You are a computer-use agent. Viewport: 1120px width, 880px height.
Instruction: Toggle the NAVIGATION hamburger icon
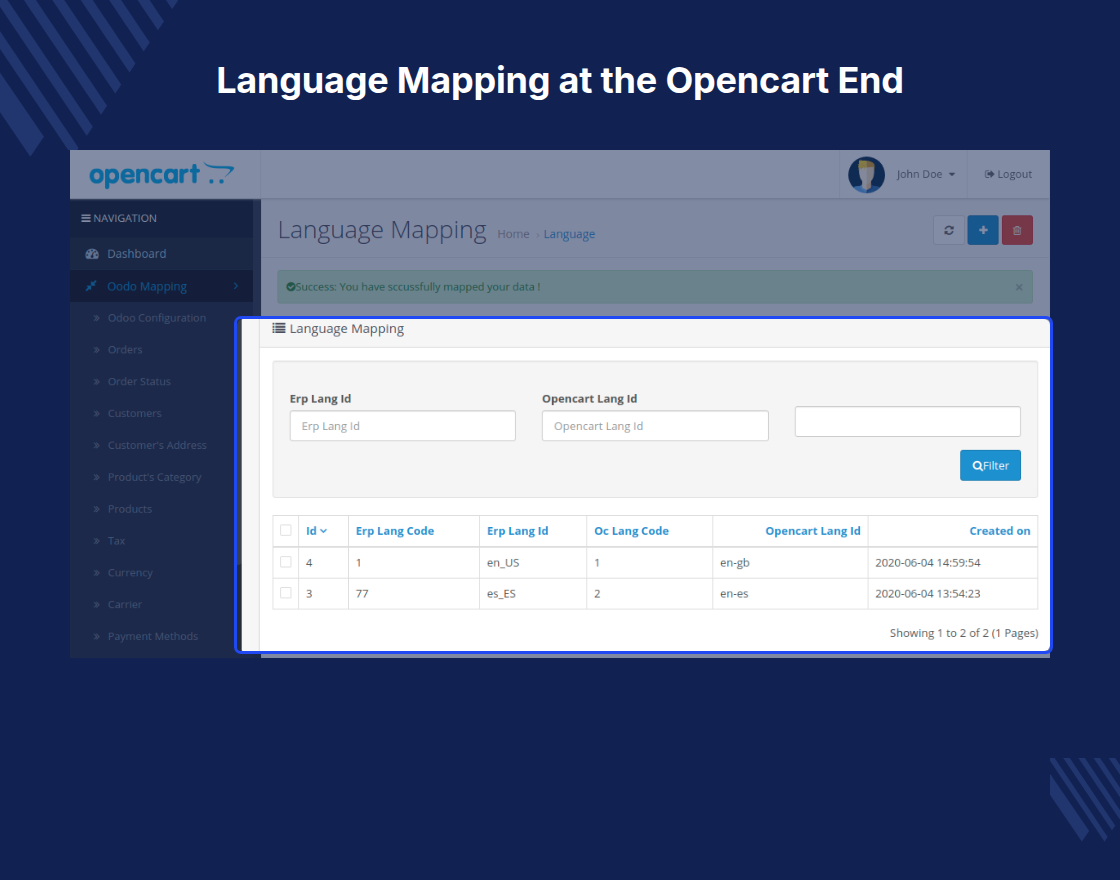(86, 219)
